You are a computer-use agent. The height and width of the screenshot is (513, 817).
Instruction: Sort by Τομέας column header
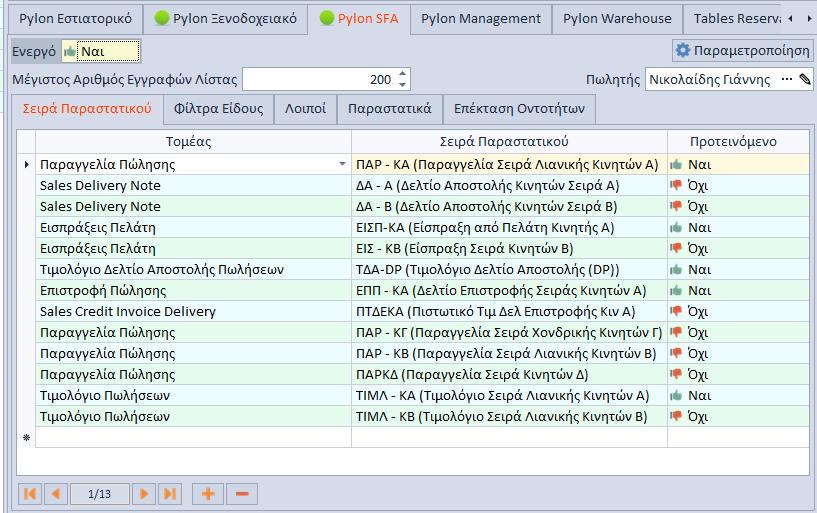[x=193, y=142]
